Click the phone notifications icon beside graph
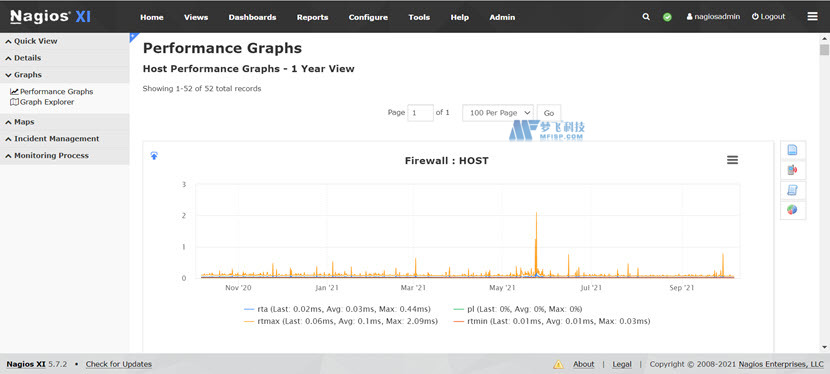830x374 pixels. pyautogui.click(x=792, y=170)
